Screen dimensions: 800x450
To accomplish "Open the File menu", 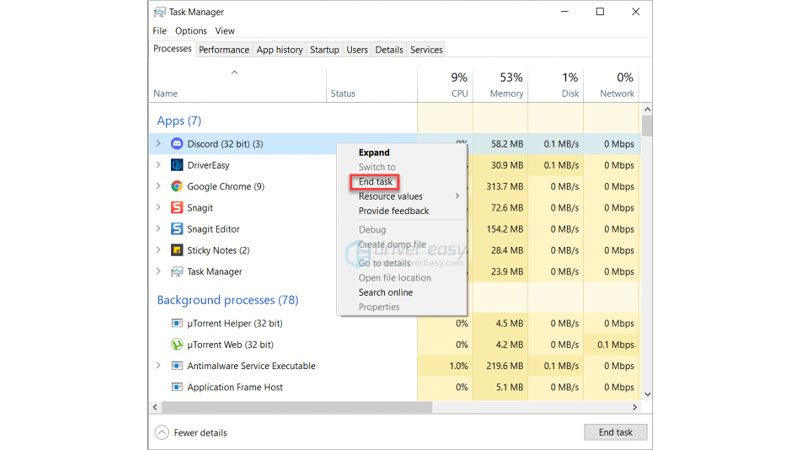I will [x=159, y=31].
